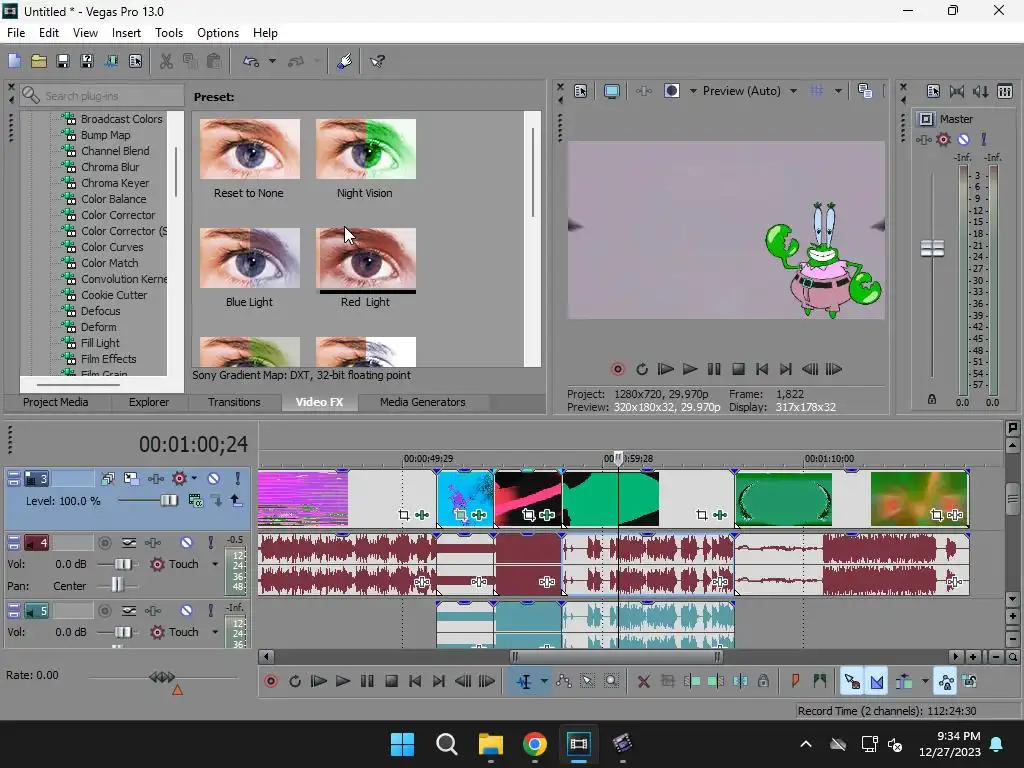Pause playback in the preview transport
Screen dimensions: 1024x768
tap(714, 370)
